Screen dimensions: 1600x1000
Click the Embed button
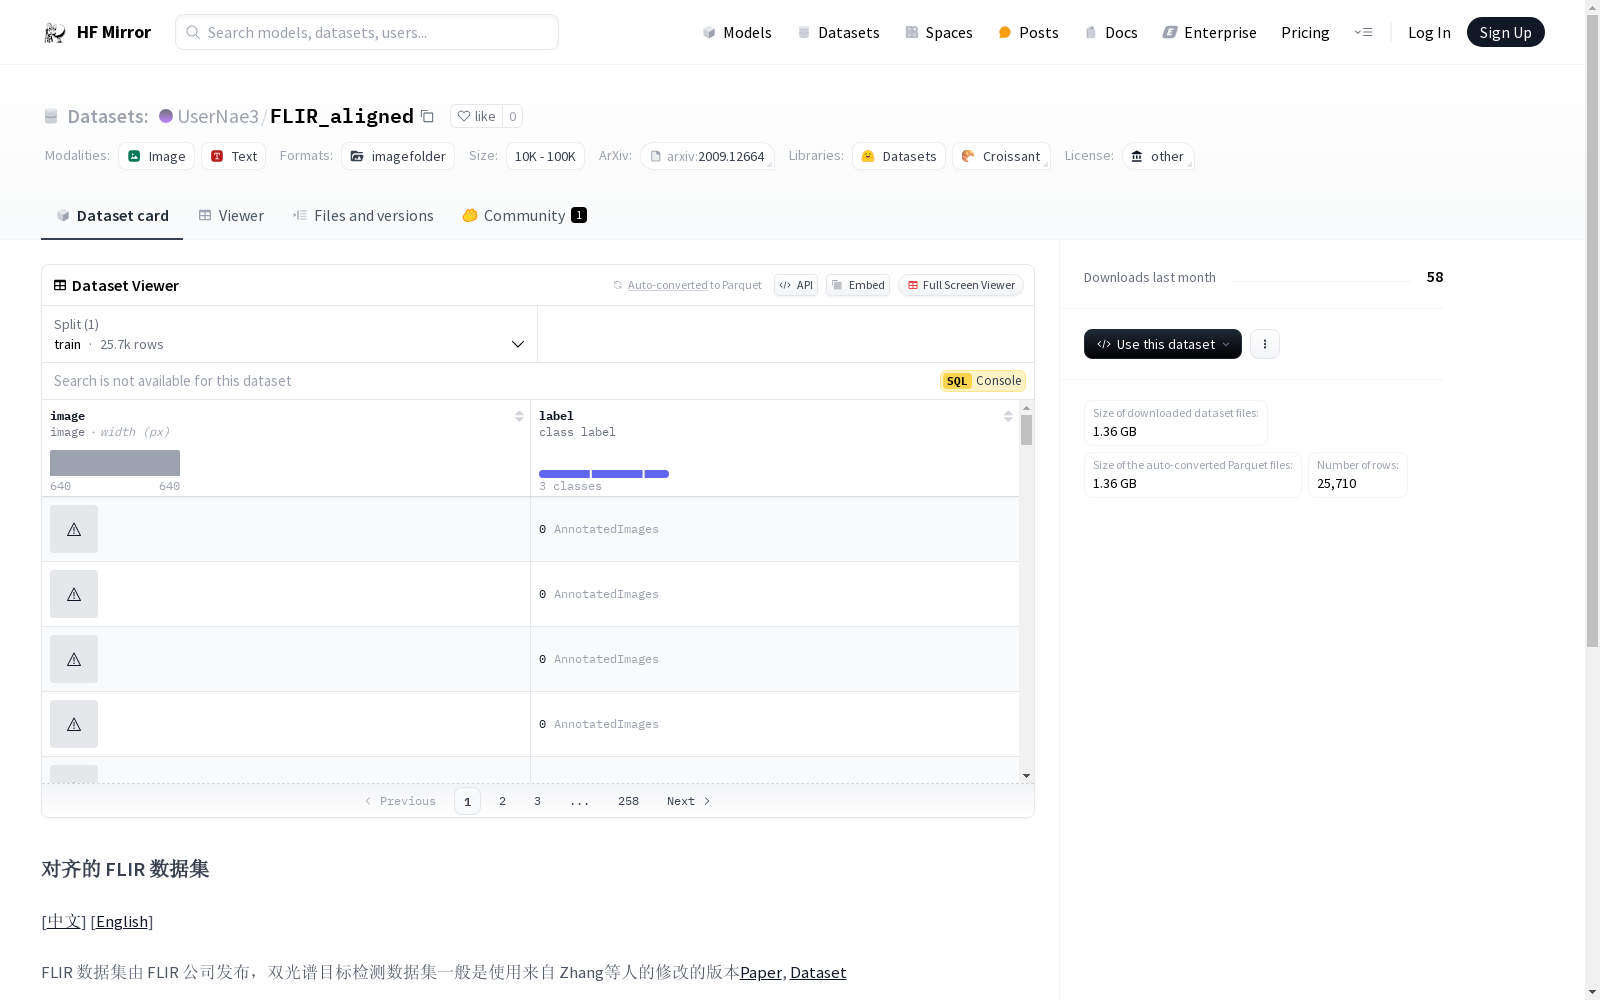858,285
